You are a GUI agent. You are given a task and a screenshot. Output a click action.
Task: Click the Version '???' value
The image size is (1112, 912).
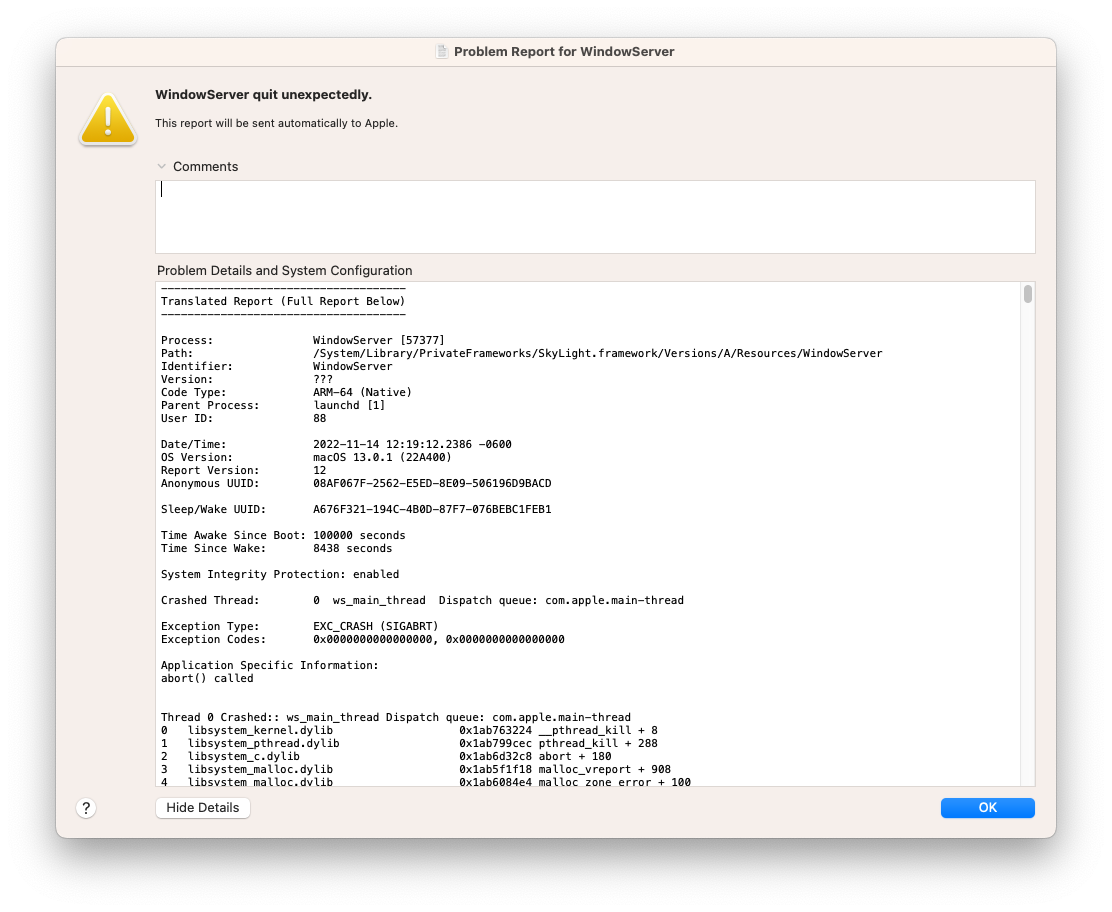[323, 379]
